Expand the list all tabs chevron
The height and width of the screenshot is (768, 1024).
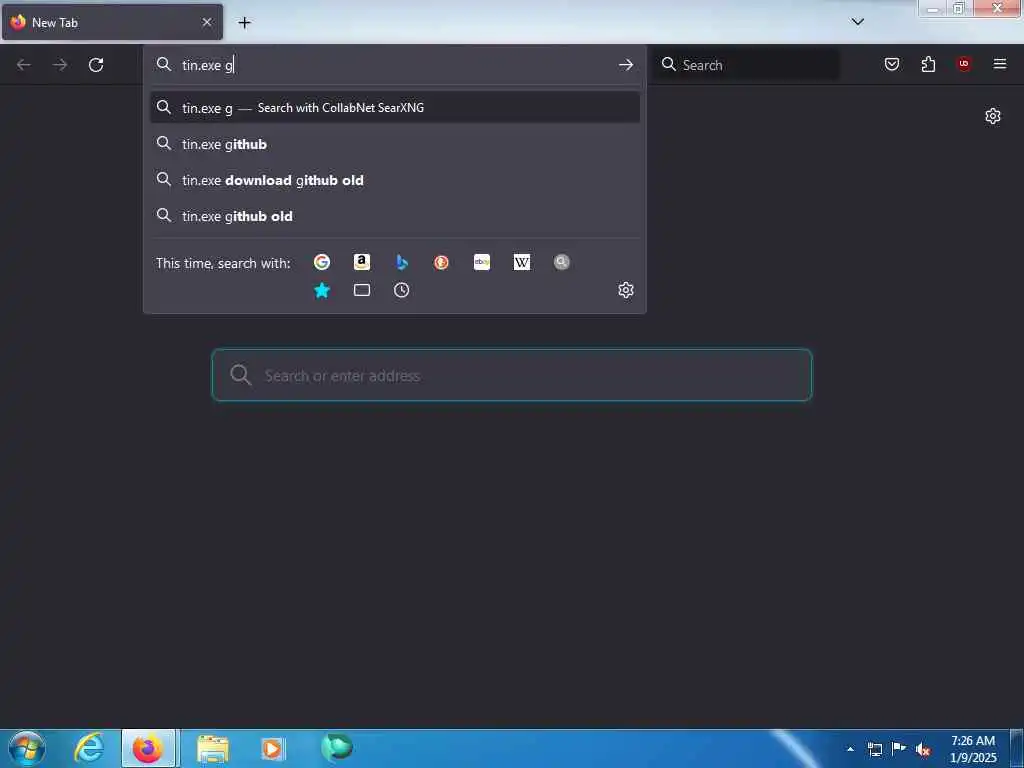(857, 22)
